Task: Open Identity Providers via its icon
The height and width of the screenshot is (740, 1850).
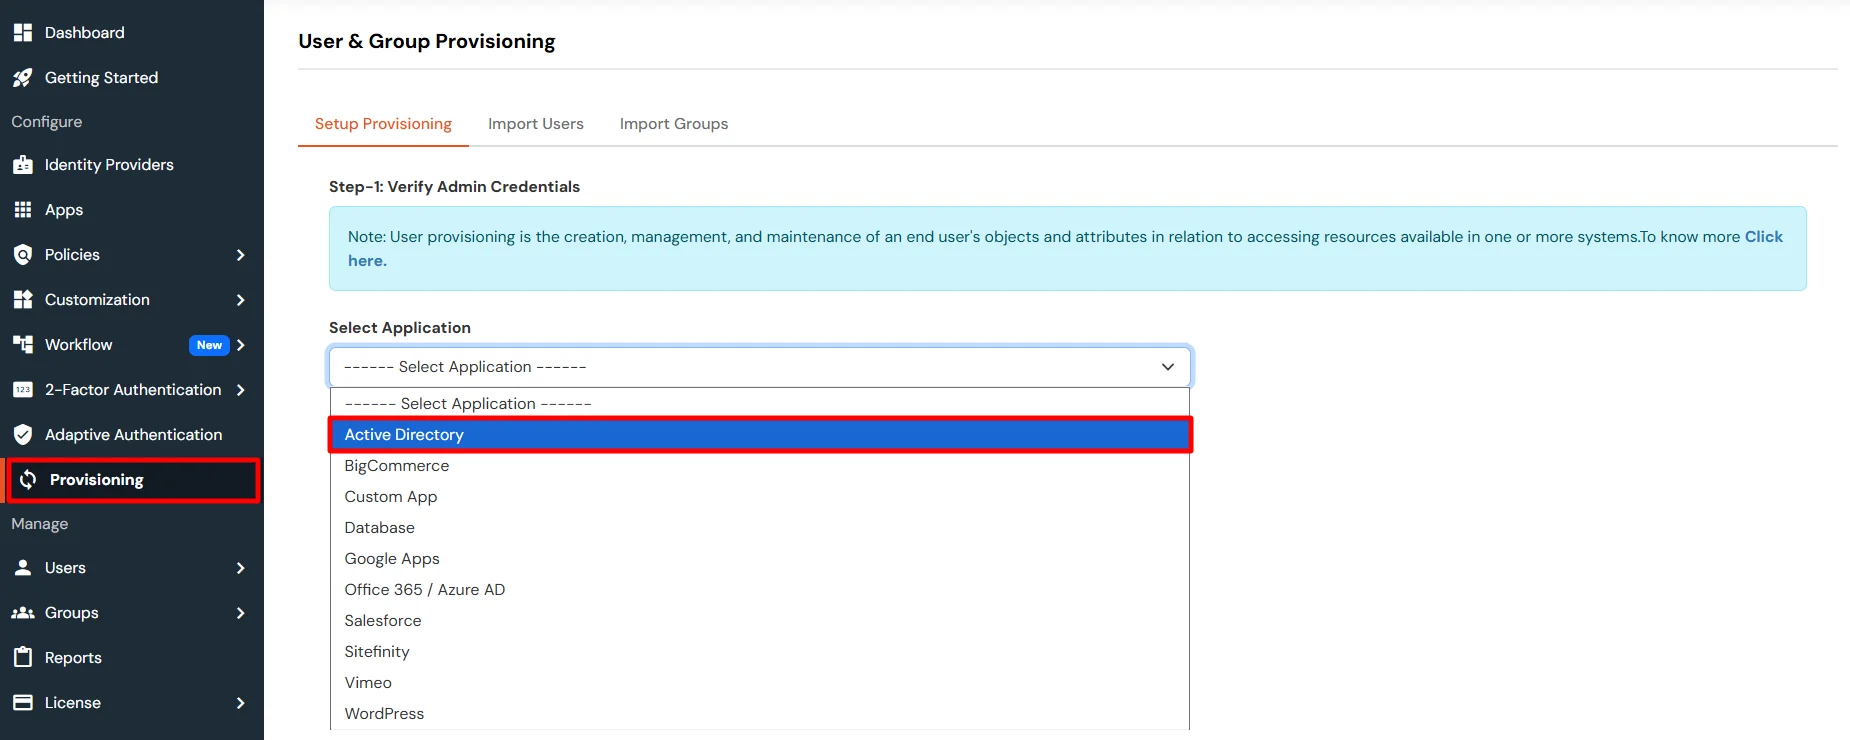Action: [x=23, y=165]
